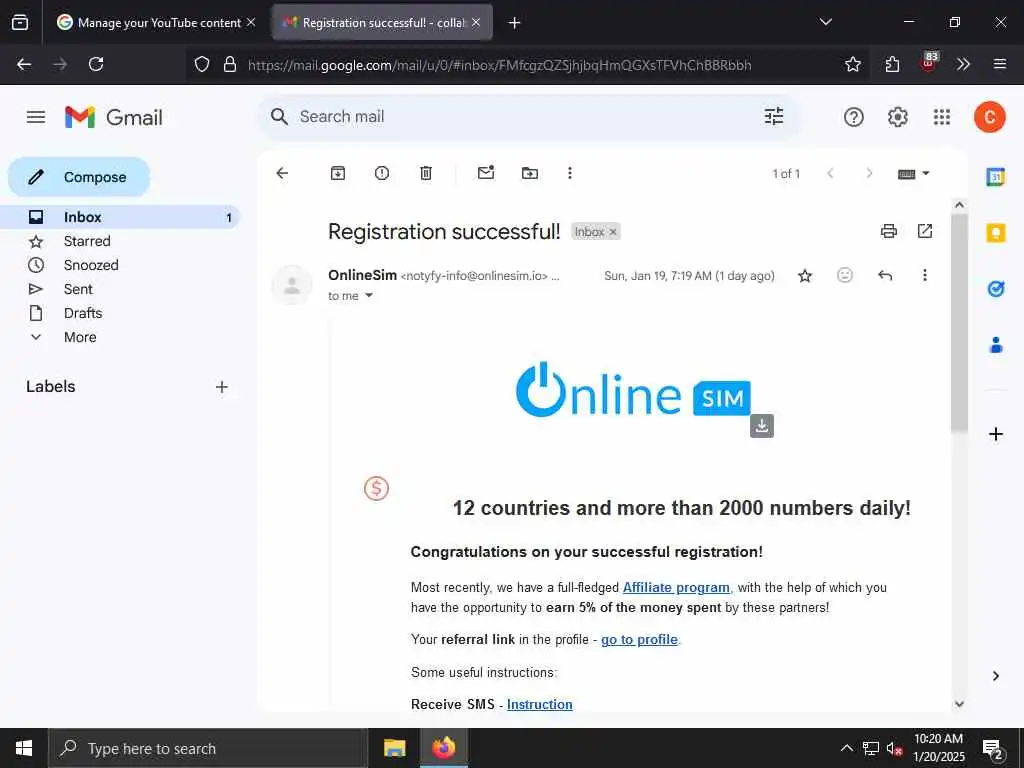The height and width of the screenshot is (768, 1024).
Task: Create a new label with plus
Action: [222, 387]
